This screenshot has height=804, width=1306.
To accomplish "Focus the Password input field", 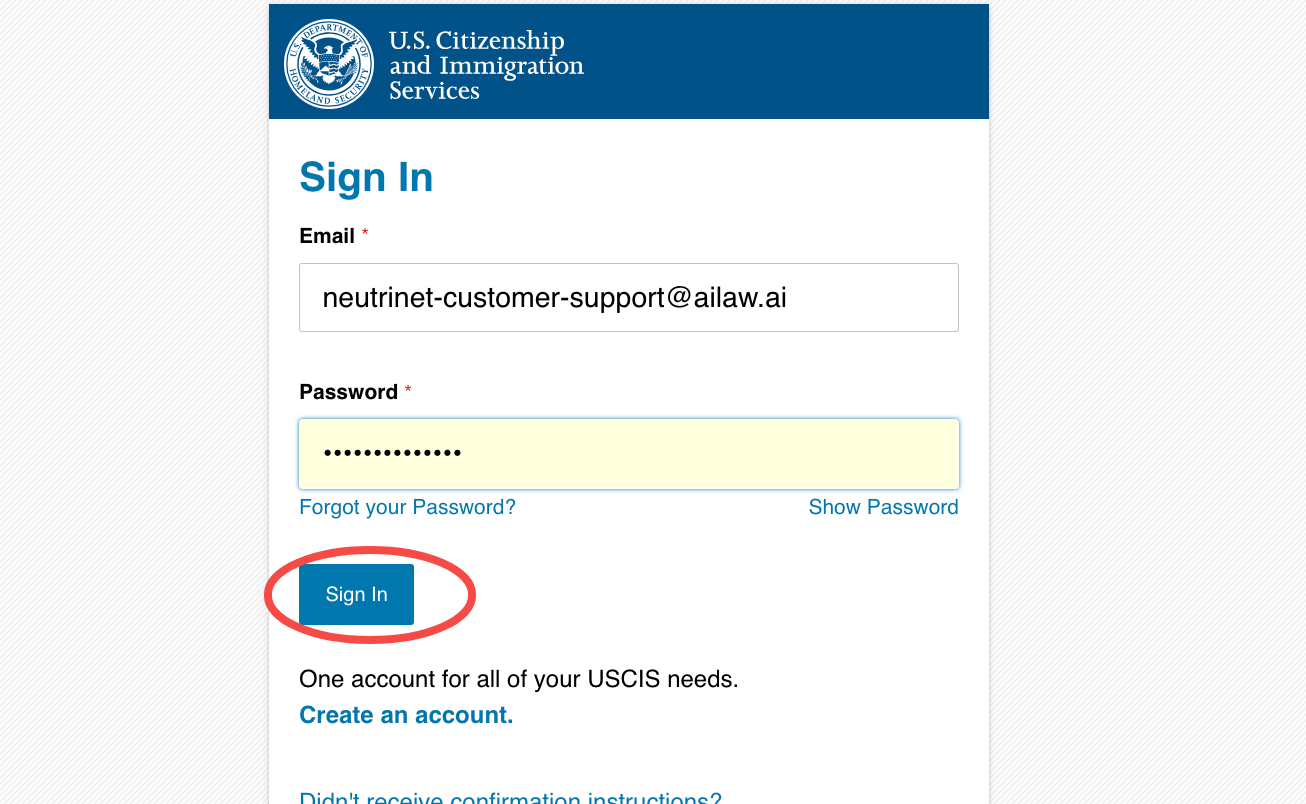I will click(x=629, y=453).
